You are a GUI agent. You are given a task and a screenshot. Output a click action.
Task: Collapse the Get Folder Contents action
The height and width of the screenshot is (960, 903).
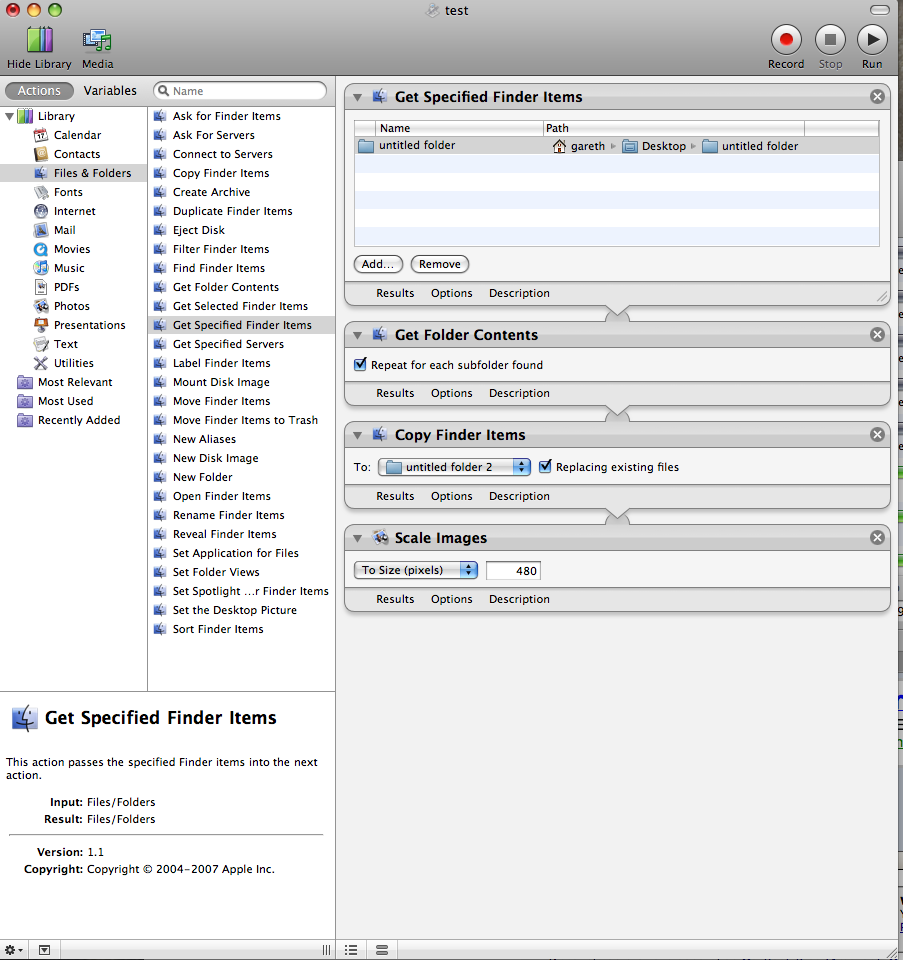(358, 335)
